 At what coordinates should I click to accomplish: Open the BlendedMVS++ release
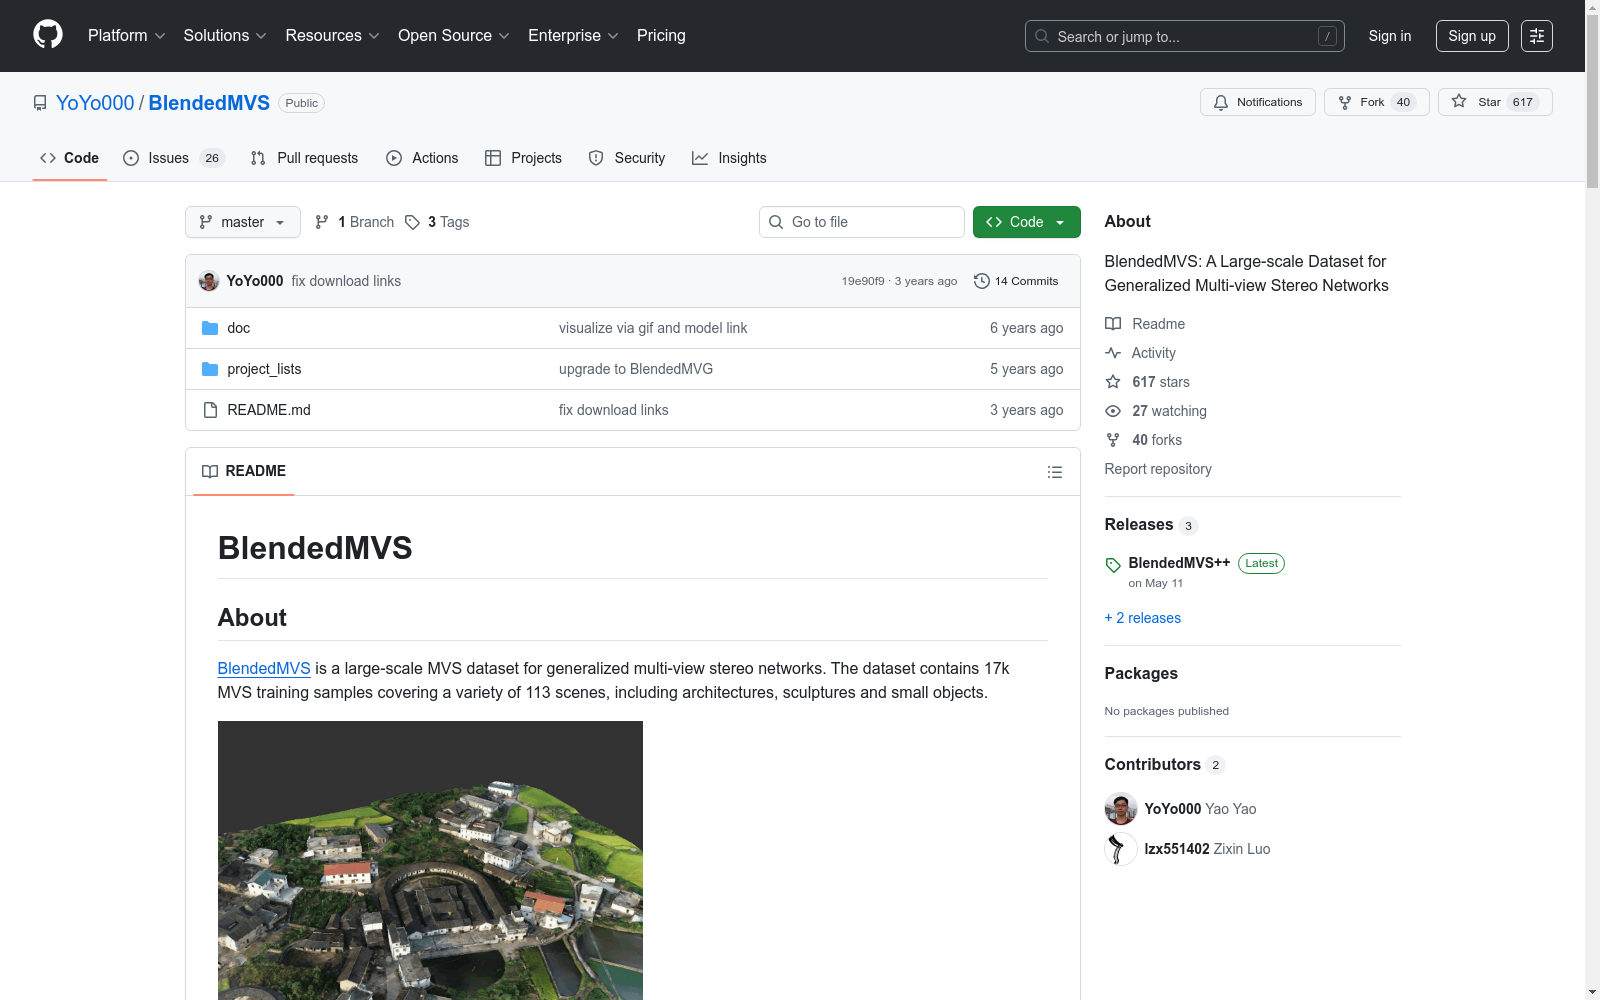point(1179,563)
